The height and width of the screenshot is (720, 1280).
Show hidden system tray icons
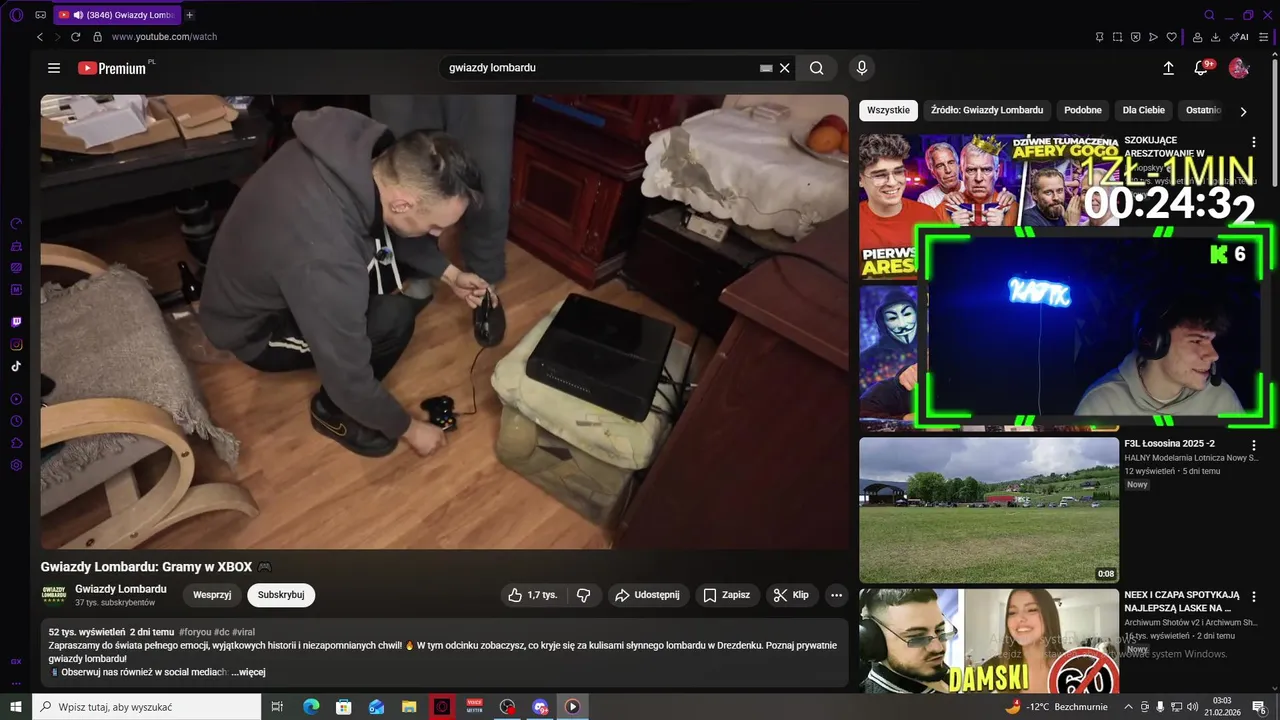pos(1129,707)
